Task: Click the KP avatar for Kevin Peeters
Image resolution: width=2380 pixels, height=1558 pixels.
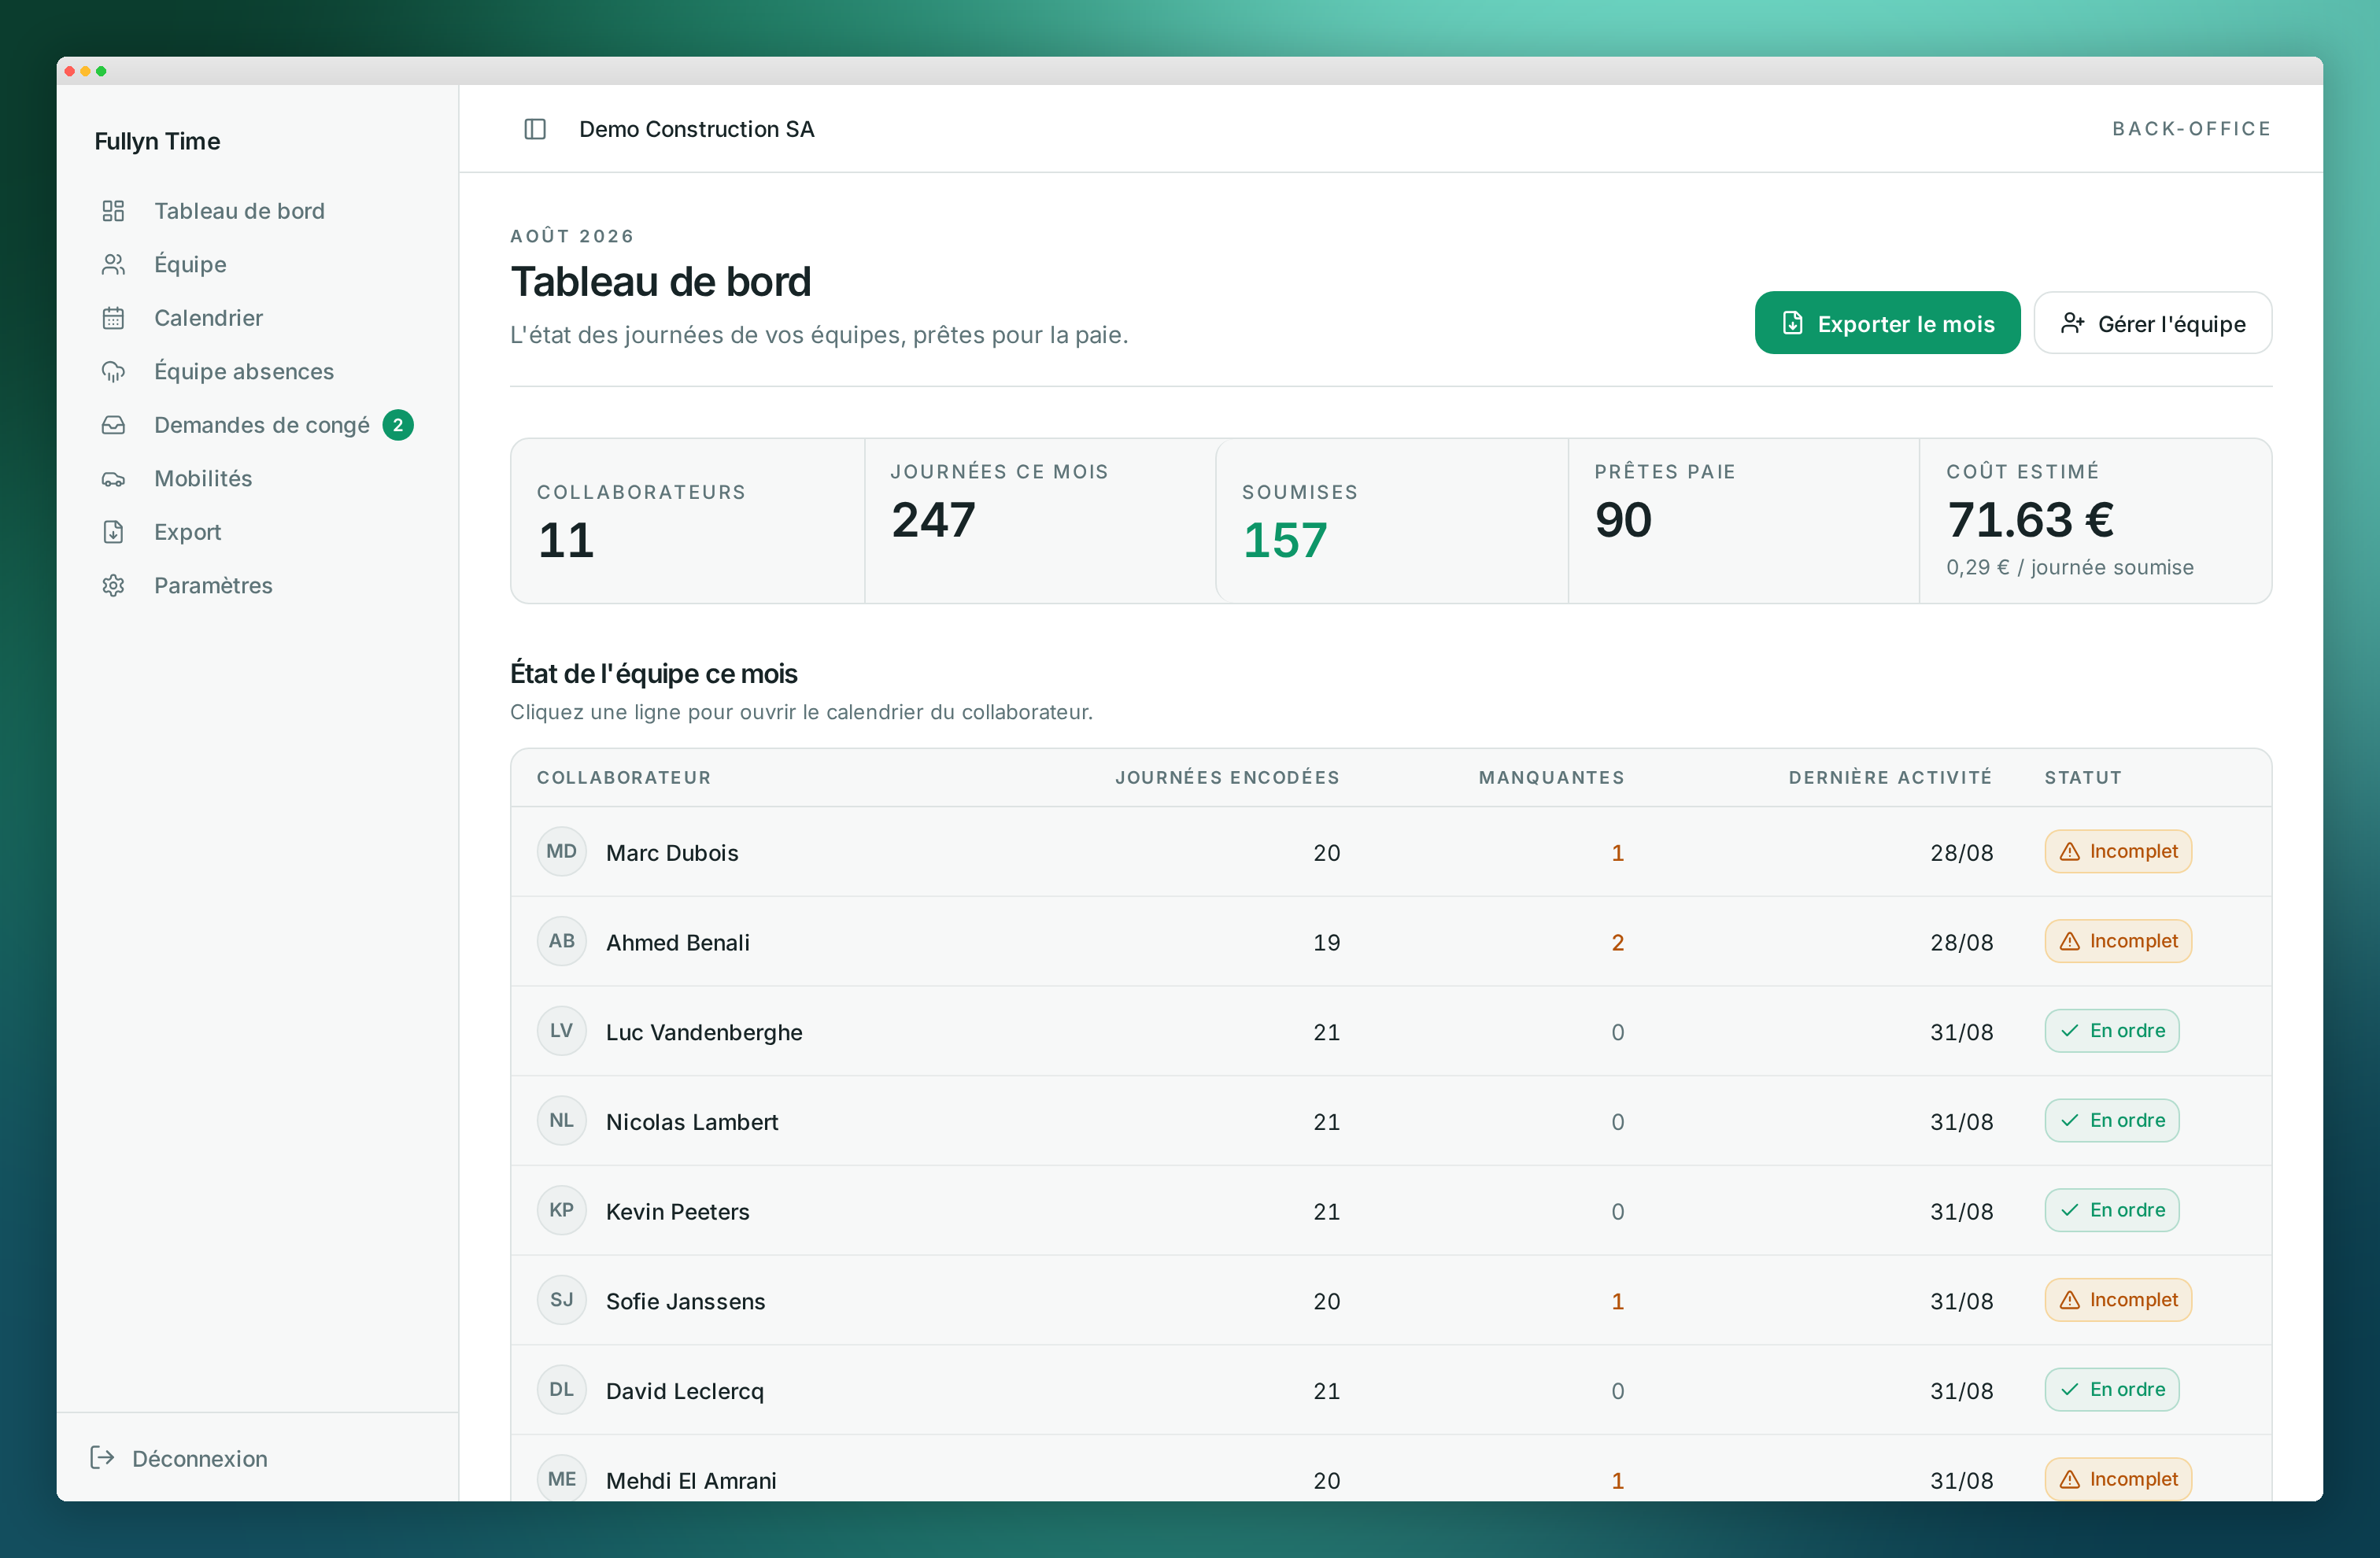Action: pos(561,1210)
